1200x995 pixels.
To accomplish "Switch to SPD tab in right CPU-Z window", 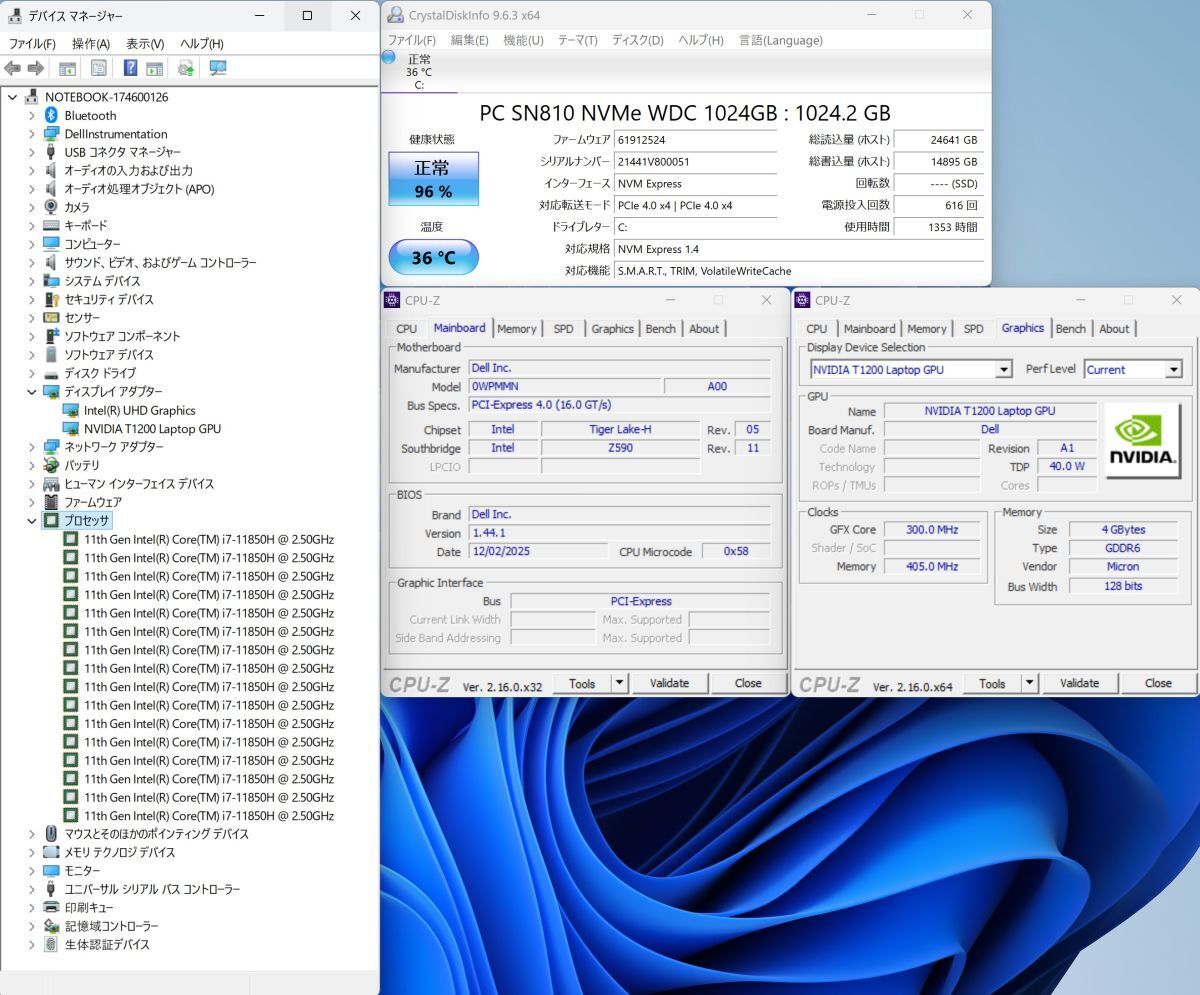I will click(973, 329).
